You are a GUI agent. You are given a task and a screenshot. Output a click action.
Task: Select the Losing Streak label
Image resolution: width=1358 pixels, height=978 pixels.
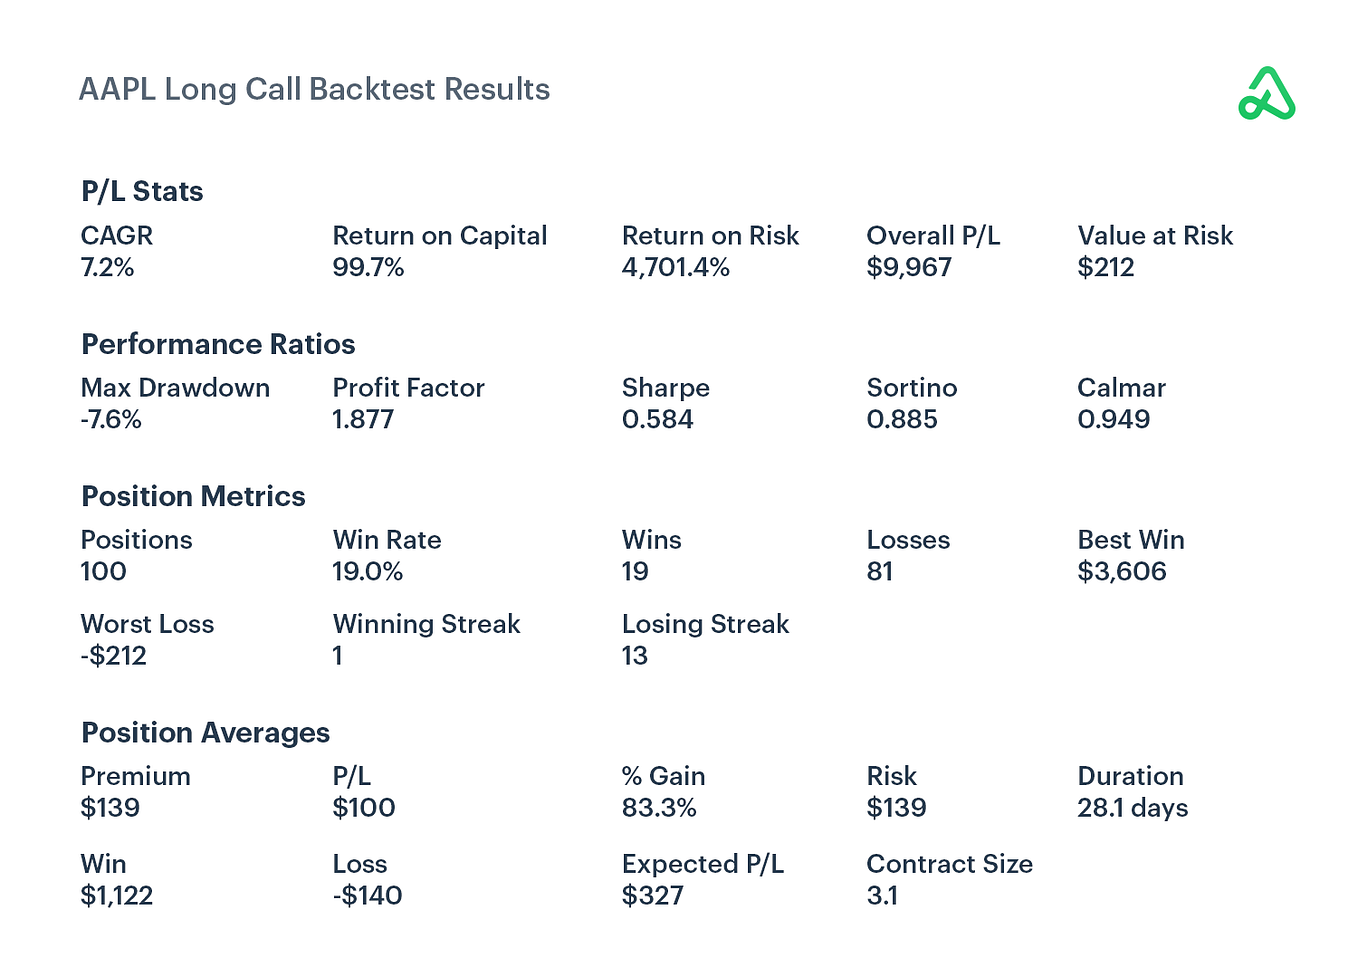click(x=705, y=624)
